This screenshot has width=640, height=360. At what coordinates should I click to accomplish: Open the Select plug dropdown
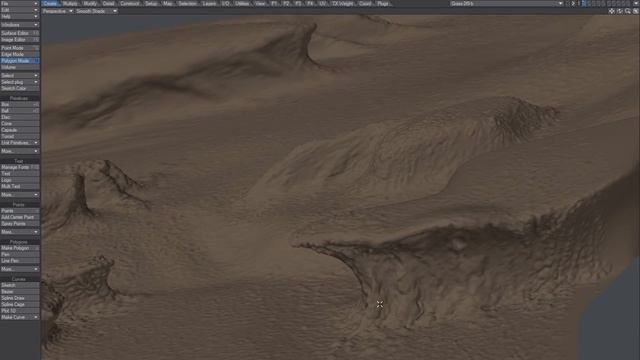click(x=20, y=82)
